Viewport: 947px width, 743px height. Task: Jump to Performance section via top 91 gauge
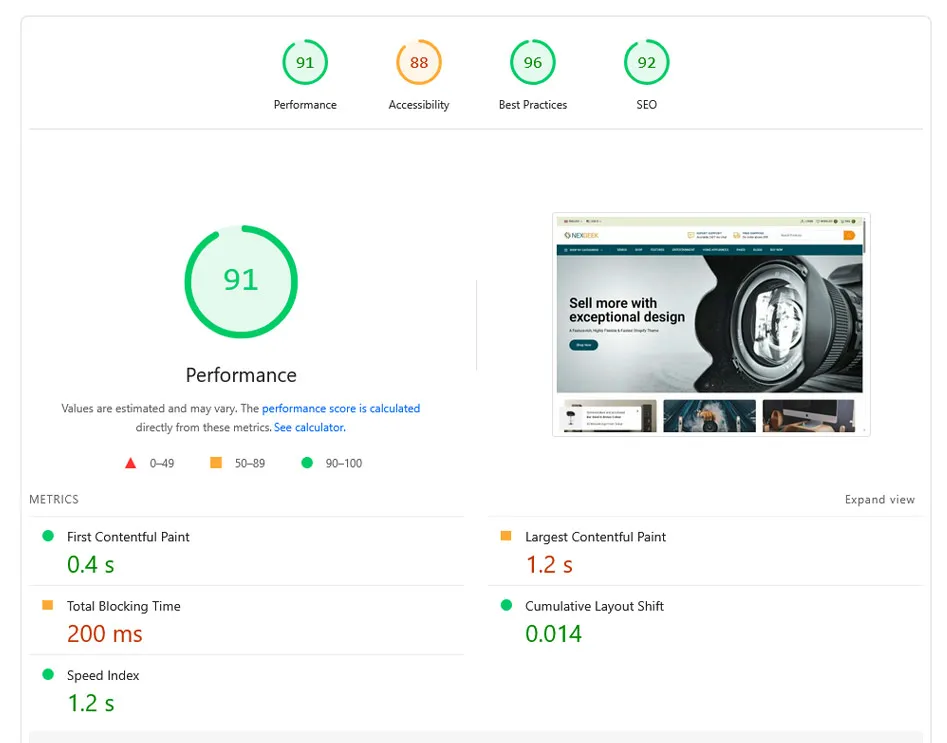[305, 63]
